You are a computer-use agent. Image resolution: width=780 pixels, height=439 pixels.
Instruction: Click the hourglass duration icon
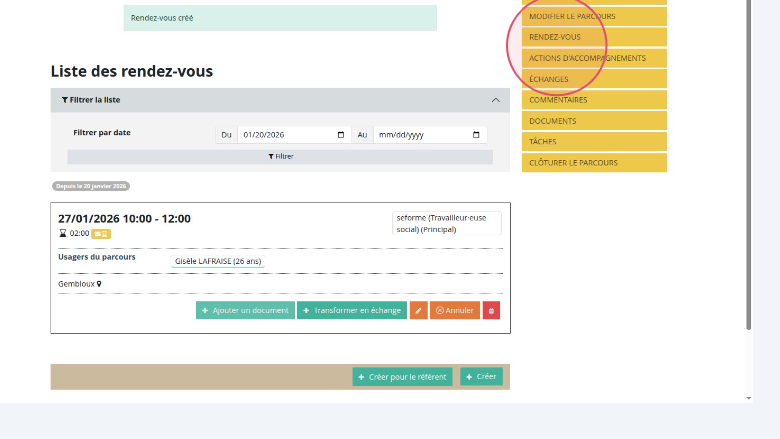(62, 234)
